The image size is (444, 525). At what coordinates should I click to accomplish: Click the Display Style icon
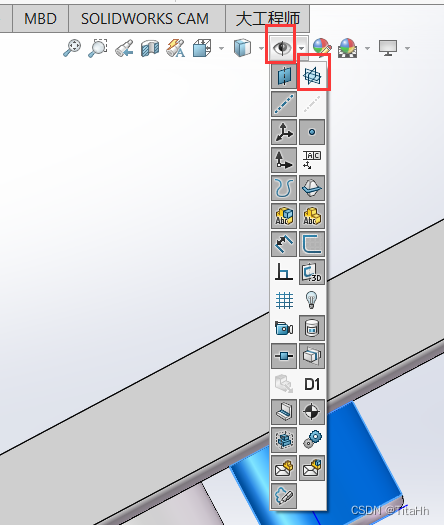(x=242, y=48)
